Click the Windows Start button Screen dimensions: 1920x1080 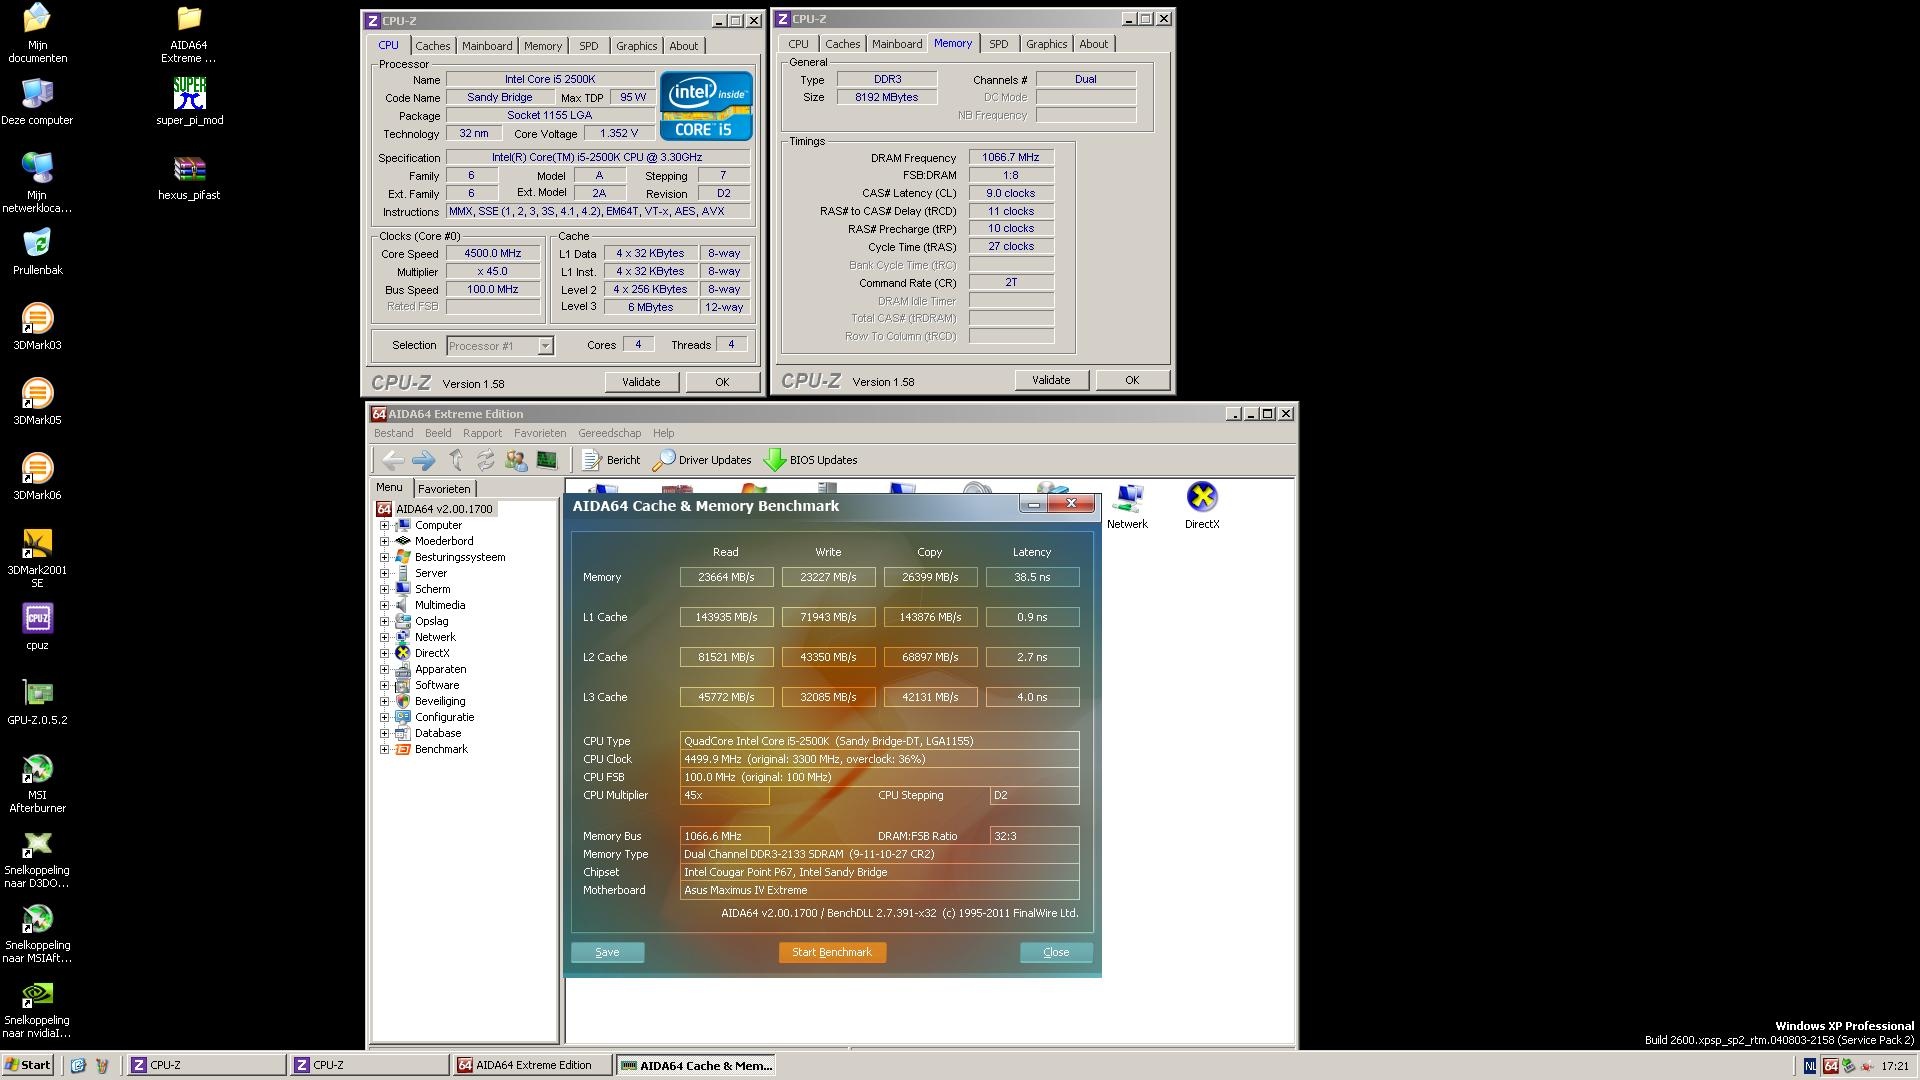pyautogui.click(x=28, y=1065)
